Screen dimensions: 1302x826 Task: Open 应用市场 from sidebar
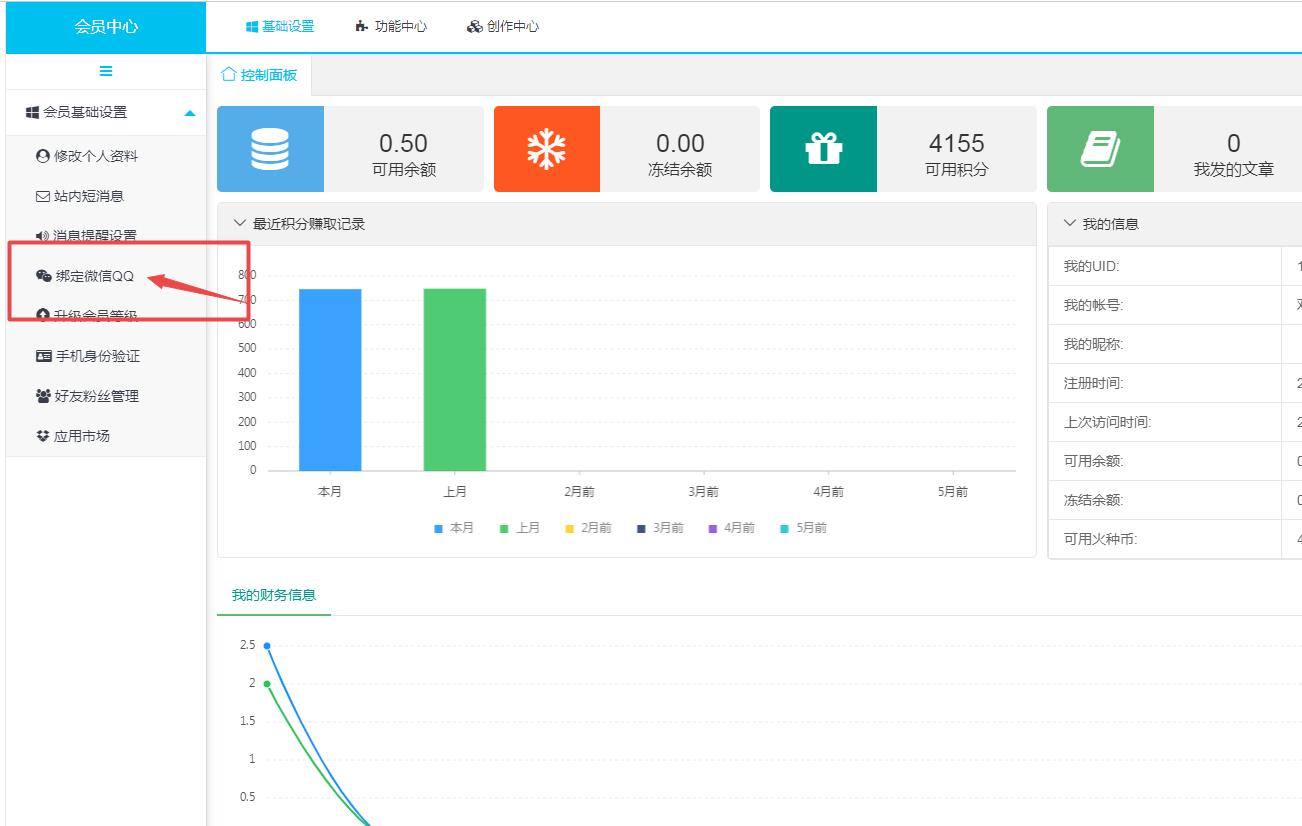coord(73,436)
